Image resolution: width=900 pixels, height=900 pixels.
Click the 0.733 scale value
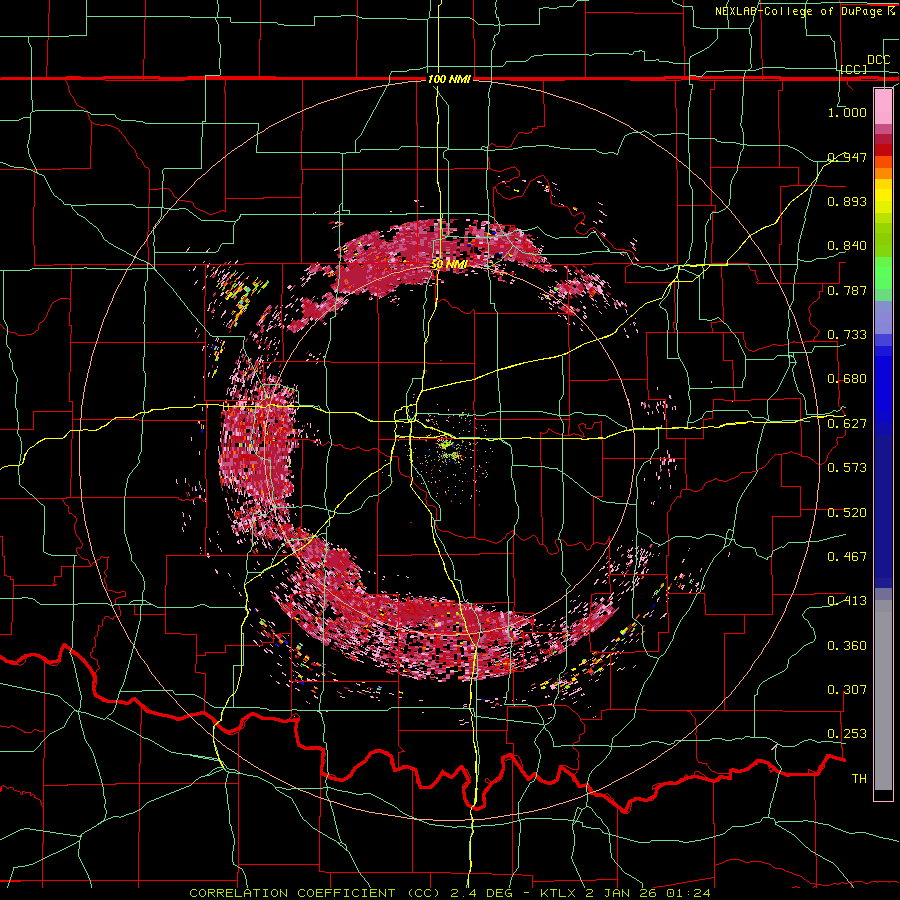(x=847, y=334)
